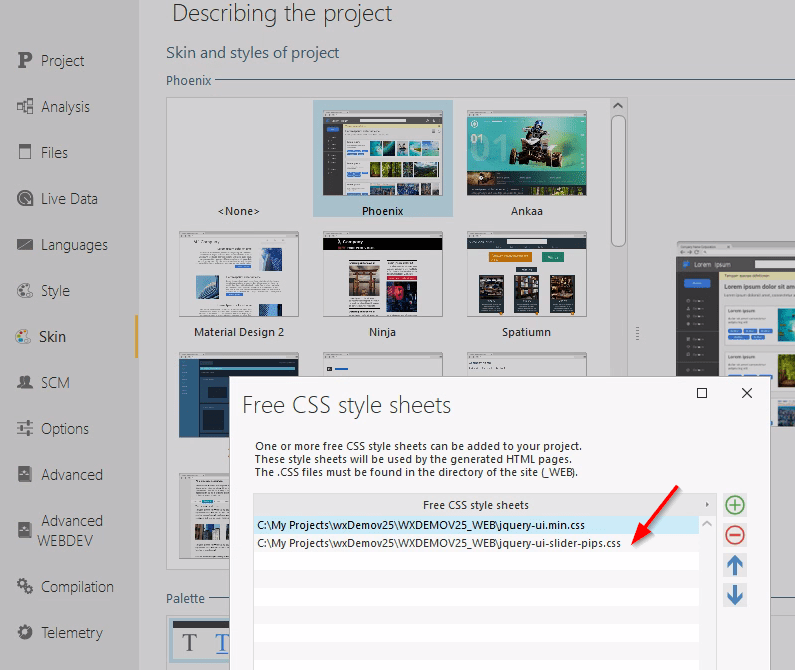
Task: Open the Analysis section in sidebar
Action: (65, 107)
